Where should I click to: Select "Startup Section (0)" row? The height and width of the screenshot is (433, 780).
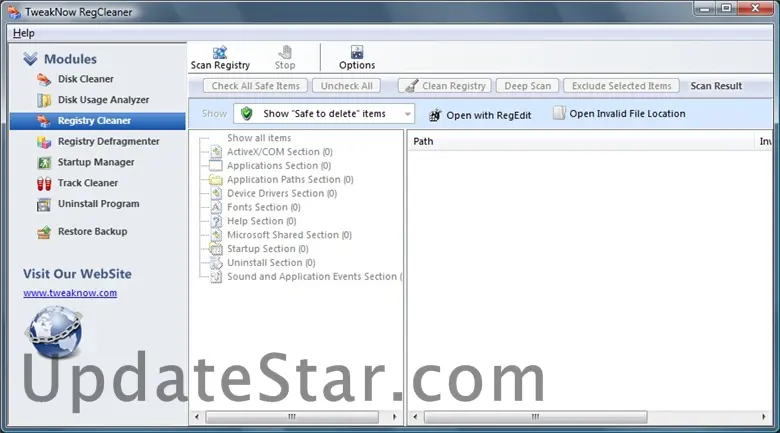click(x=268, y=249)
